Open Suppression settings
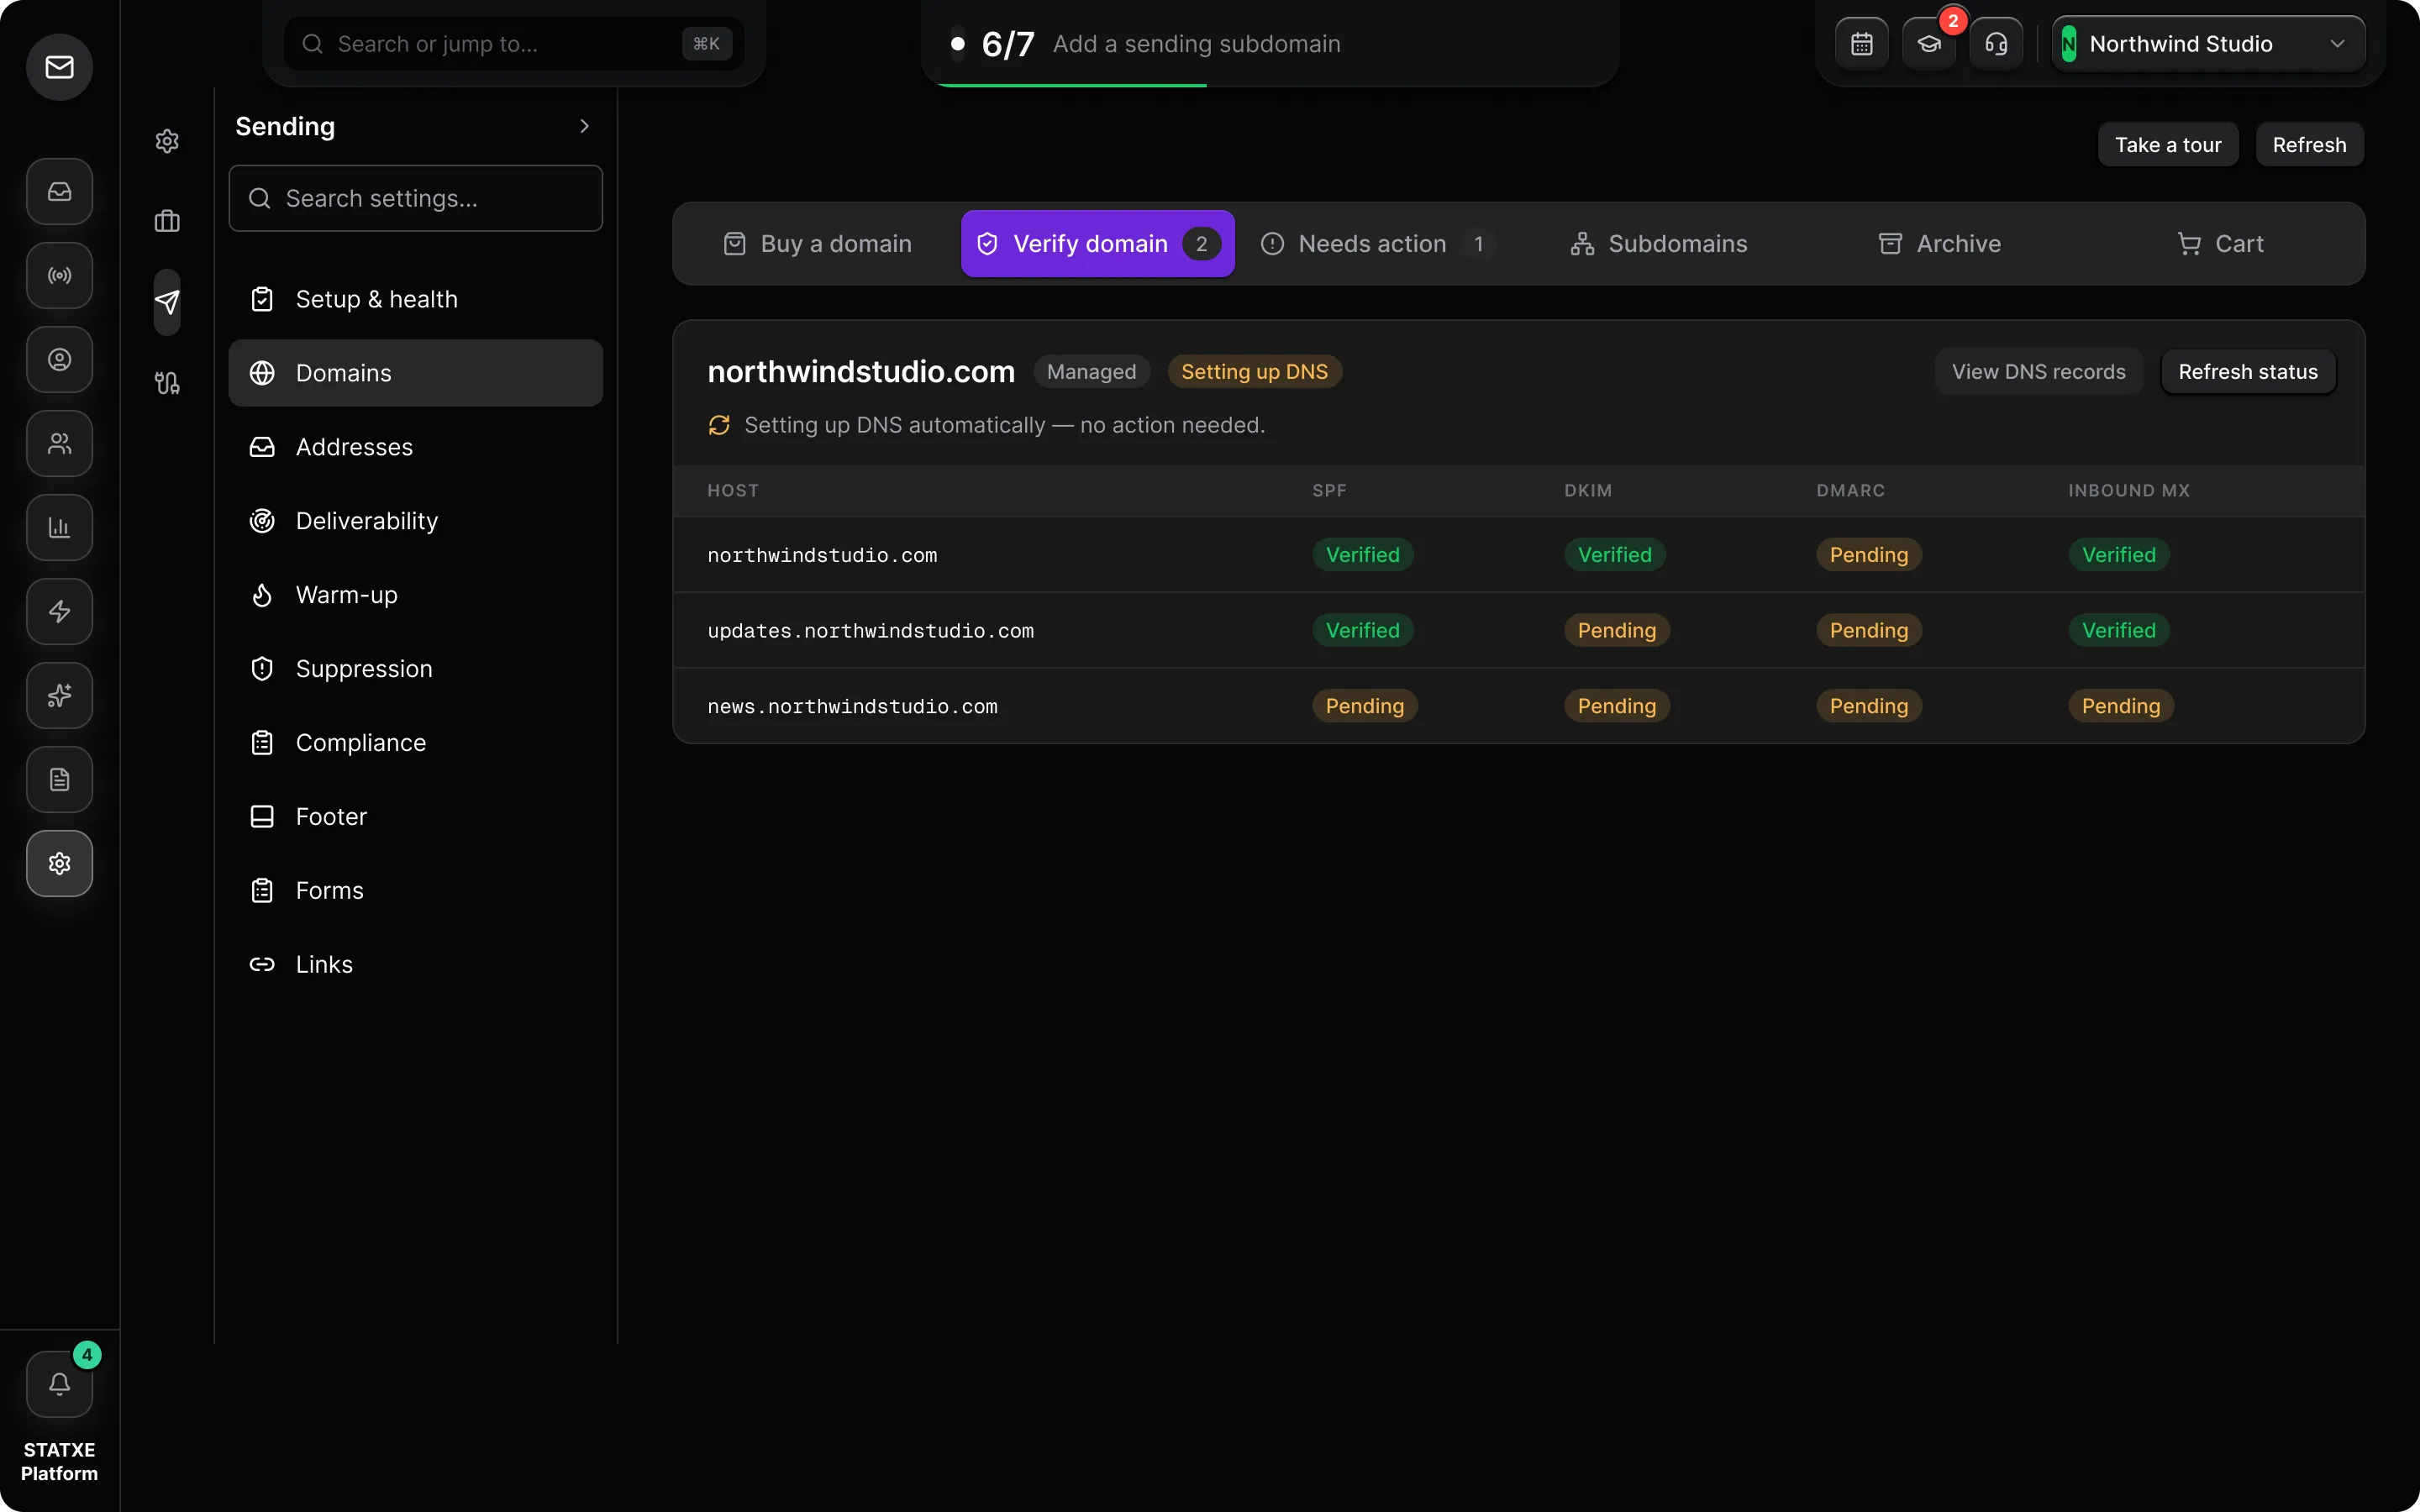 (416, 669)
